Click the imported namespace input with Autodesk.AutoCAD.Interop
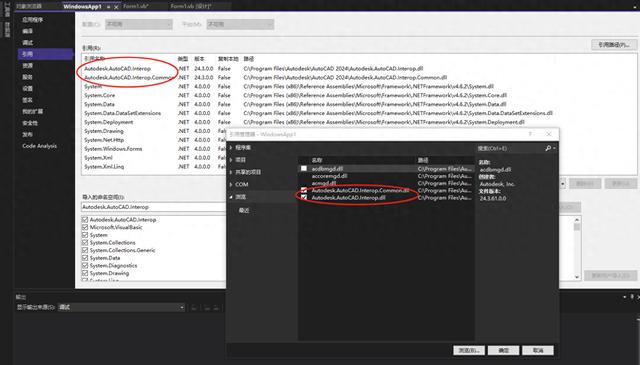 (x=153, y=207)
